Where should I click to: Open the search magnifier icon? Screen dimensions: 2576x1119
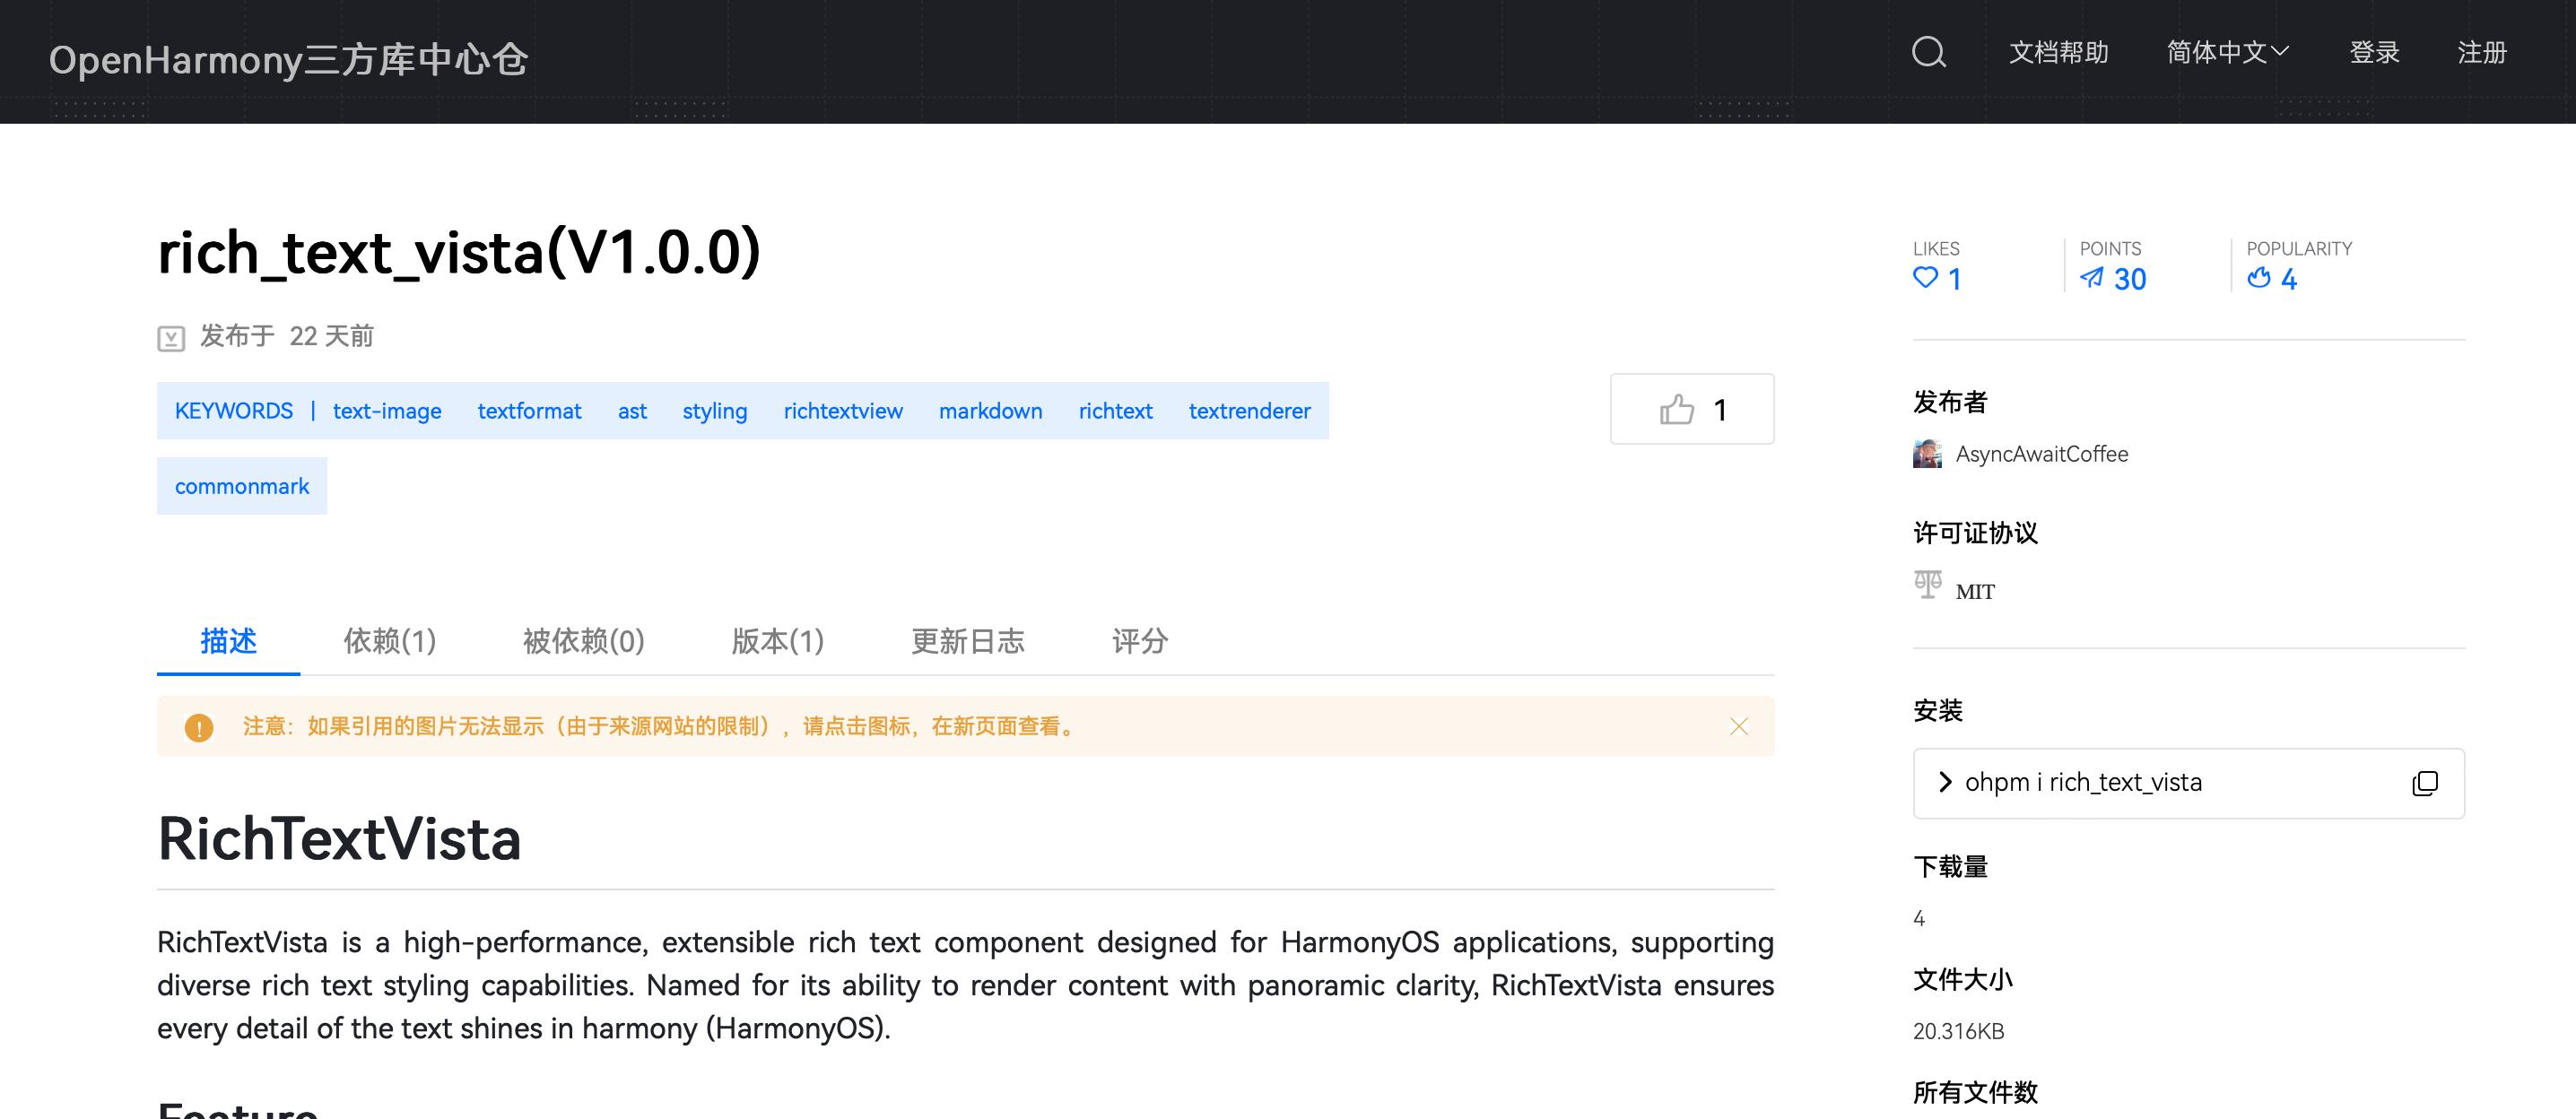pos(1929,52)
